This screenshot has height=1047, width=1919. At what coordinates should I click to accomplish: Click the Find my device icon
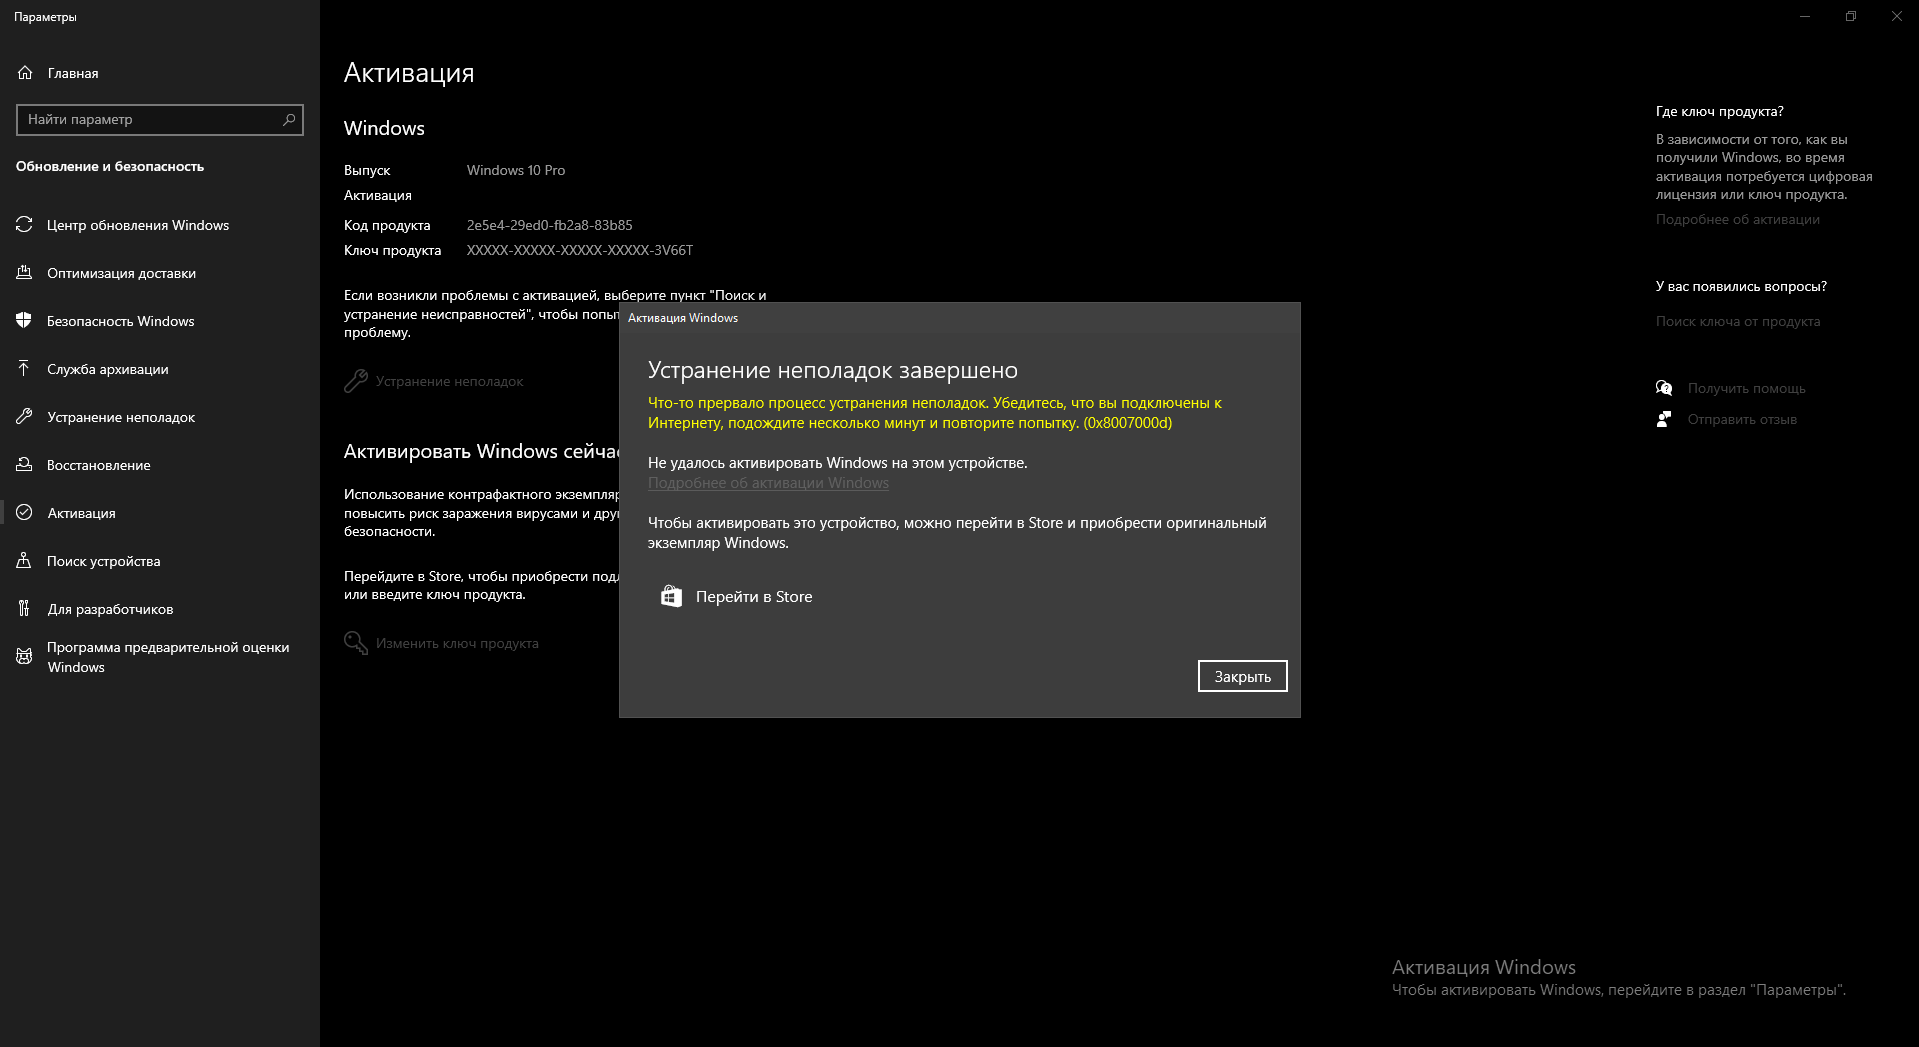[24, 561]
